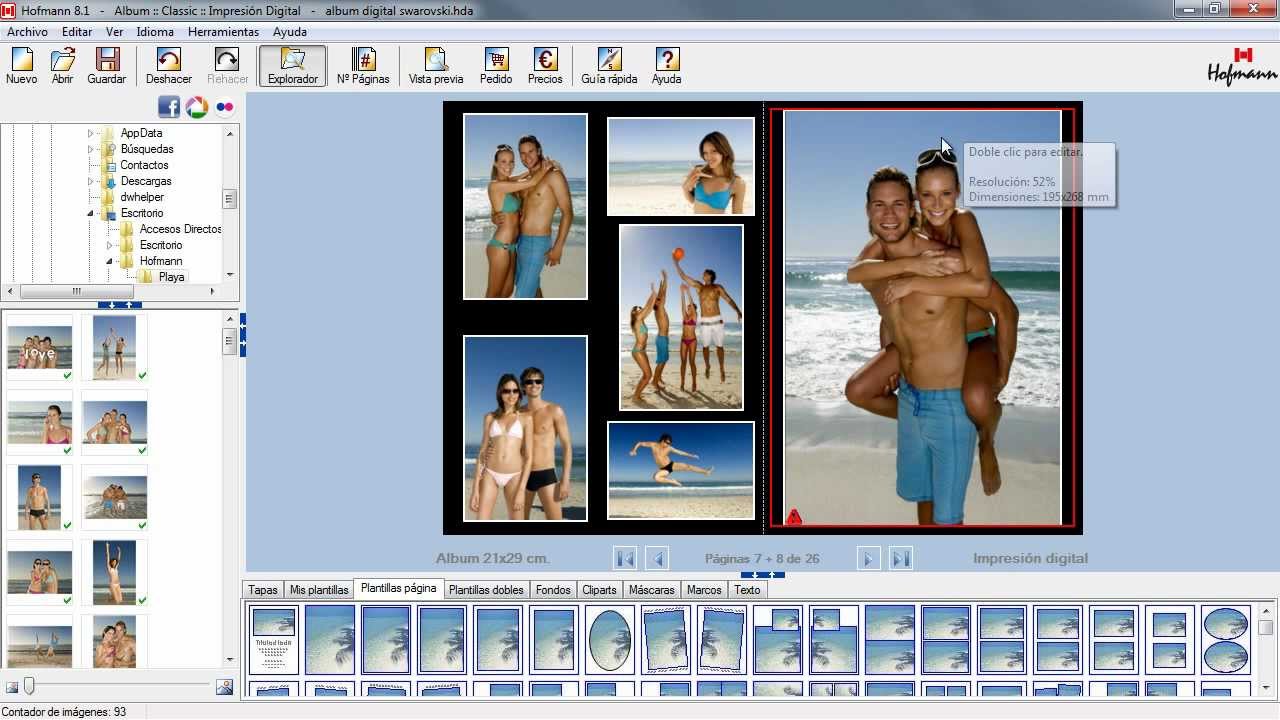Viewport: 1280px width, 720px height.
Task: Open Precios price list
Action: [545, 66]
